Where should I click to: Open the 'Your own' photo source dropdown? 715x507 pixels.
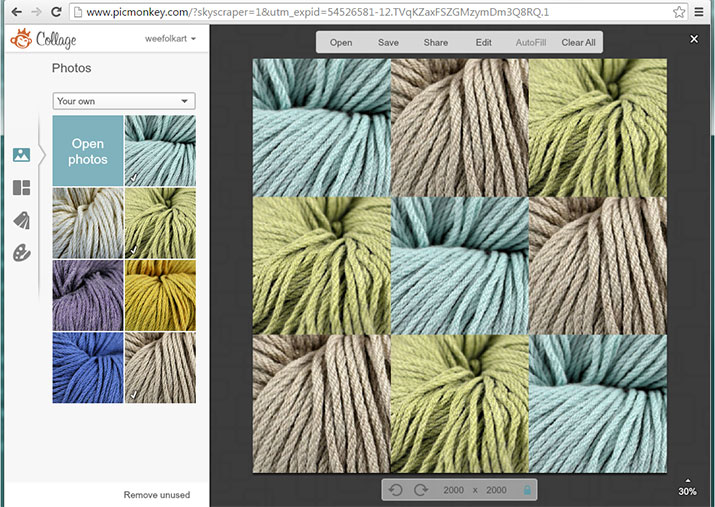[124, 101]
